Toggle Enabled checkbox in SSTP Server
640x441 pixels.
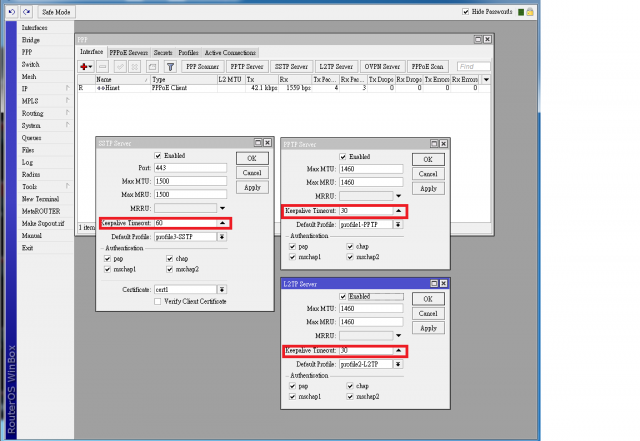158,156
